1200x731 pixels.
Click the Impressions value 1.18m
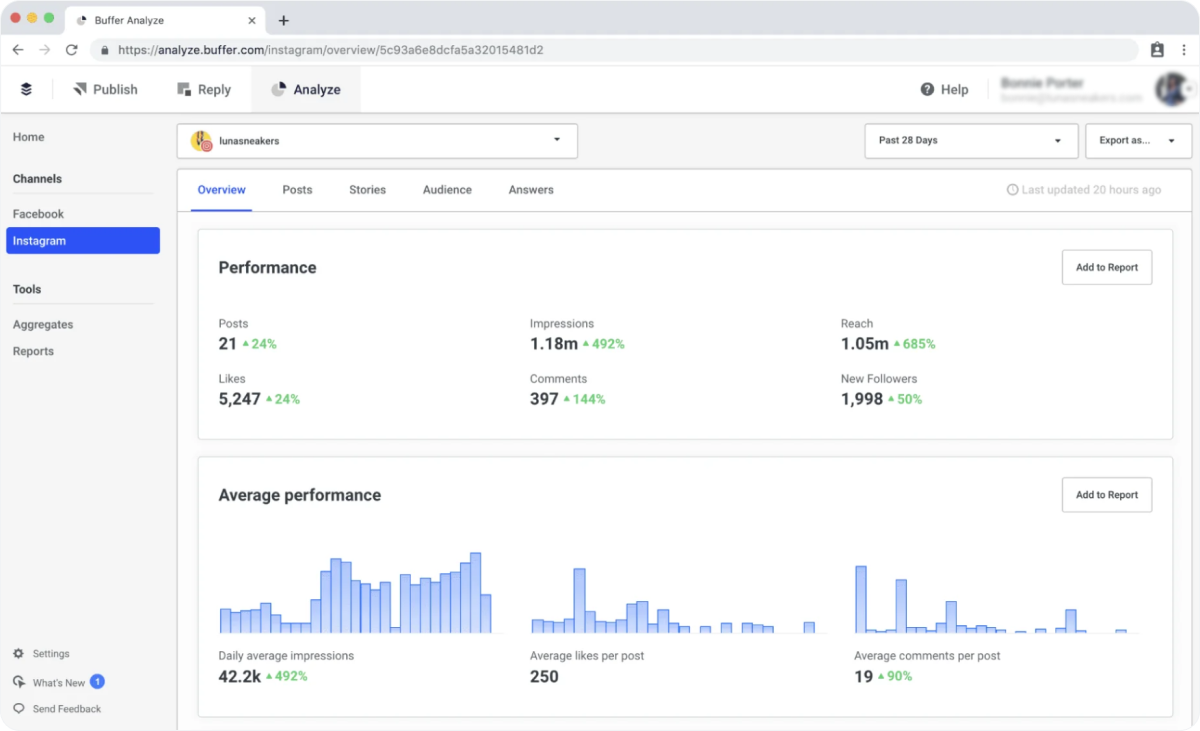tap(554, 344)
